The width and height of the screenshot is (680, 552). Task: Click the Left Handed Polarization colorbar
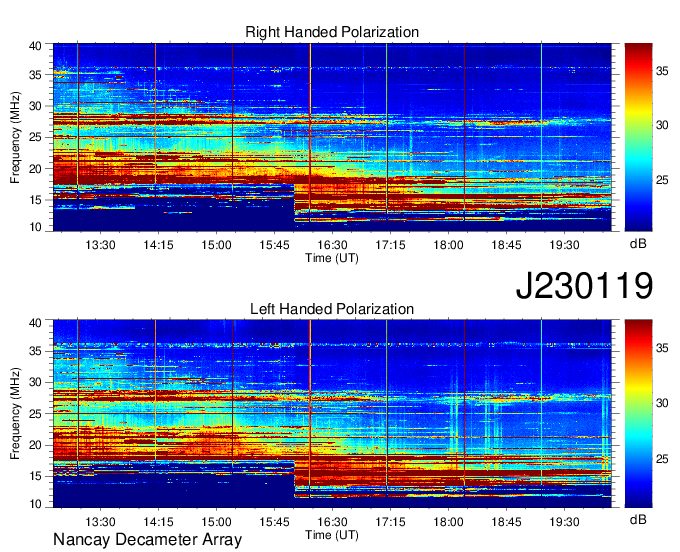tap(638, 414)
